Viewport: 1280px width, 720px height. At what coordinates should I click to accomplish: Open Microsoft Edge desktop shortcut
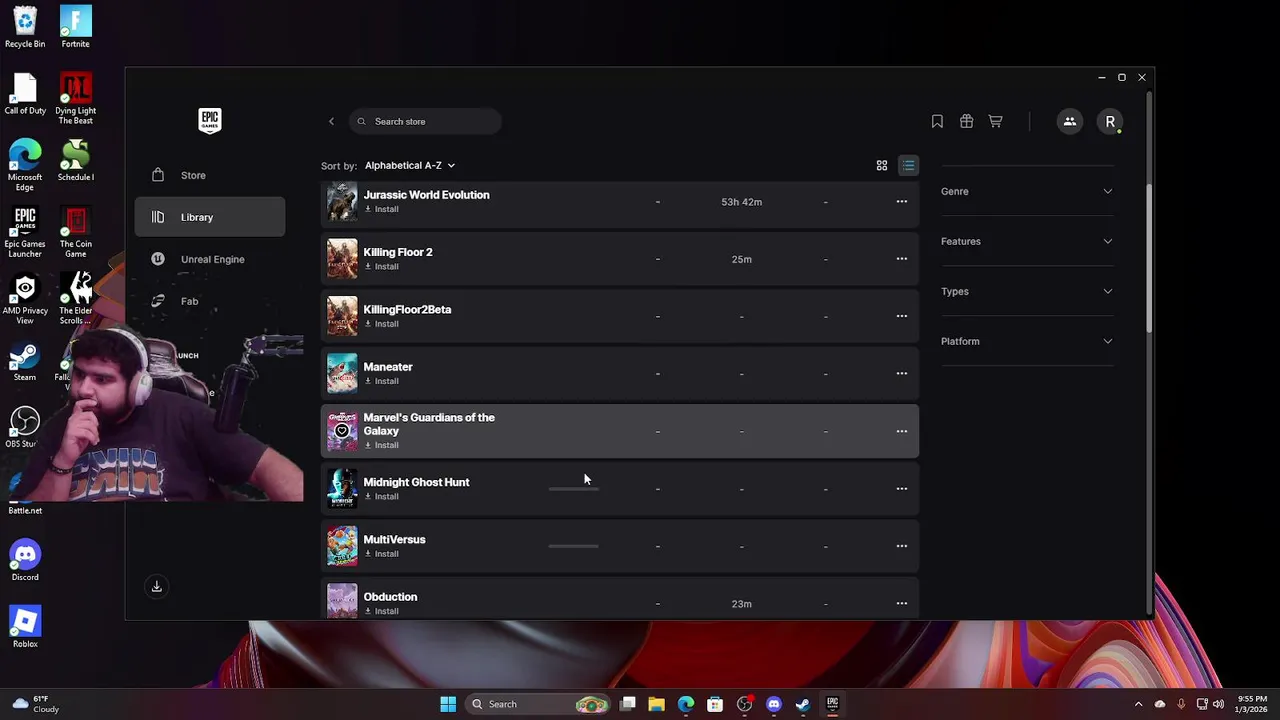tap(25, 165)
